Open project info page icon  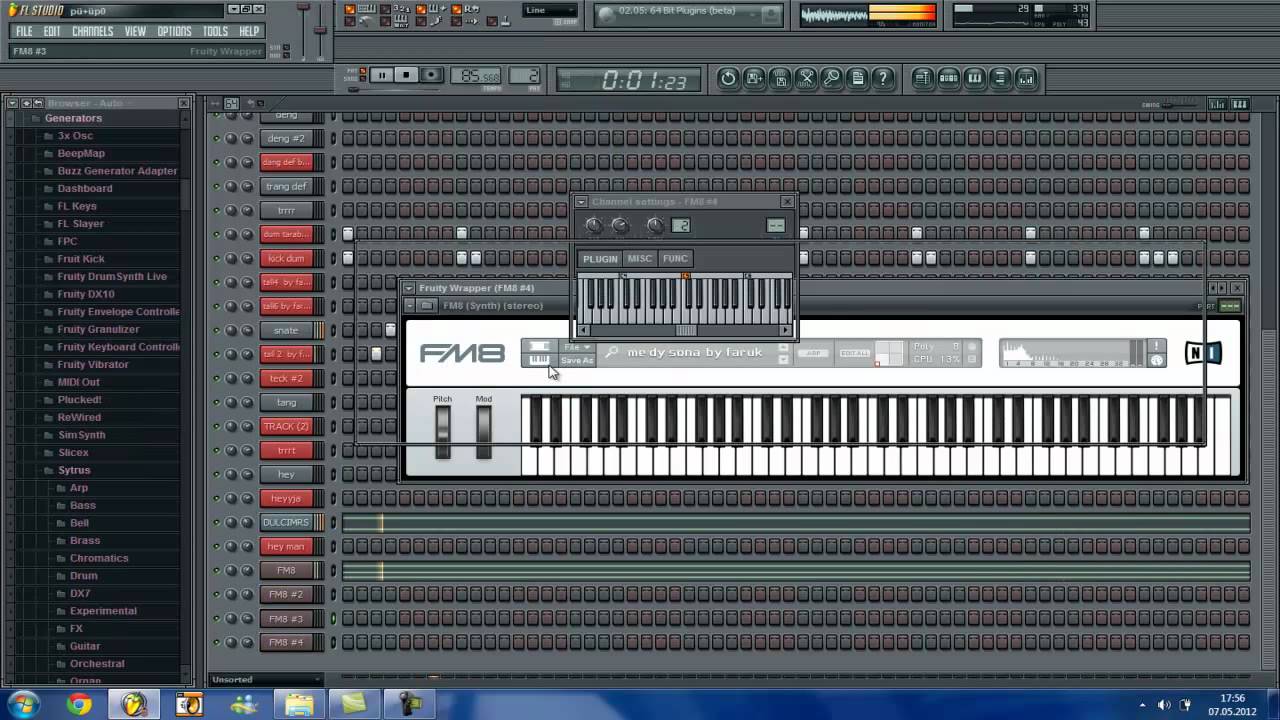[857, 78]
